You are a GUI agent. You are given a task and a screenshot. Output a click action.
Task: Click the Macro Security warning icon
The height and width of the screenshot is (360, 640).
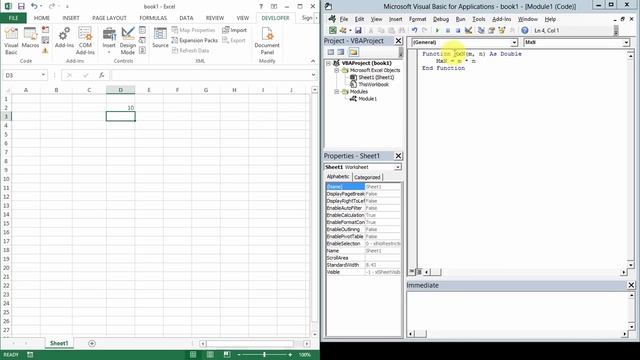(x=45, y=51)
